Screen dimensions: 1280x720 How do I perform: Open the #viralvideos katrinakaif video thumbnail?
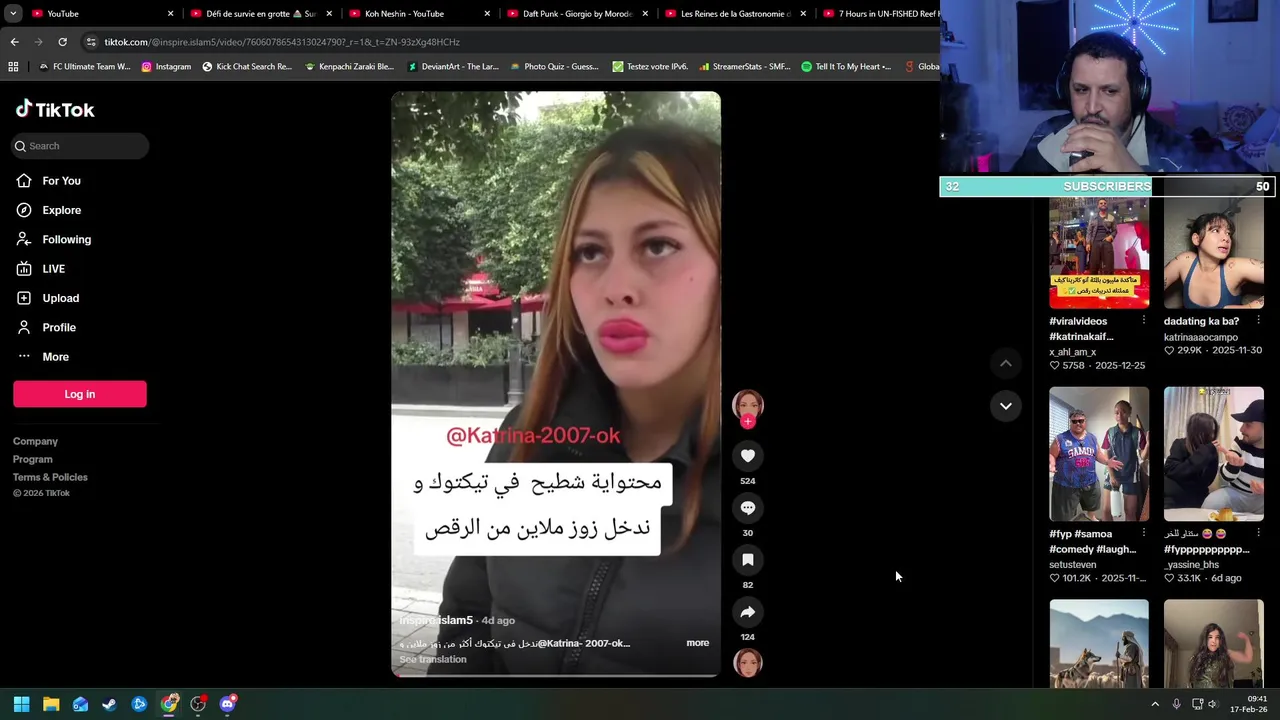[x=1099, y=254]
